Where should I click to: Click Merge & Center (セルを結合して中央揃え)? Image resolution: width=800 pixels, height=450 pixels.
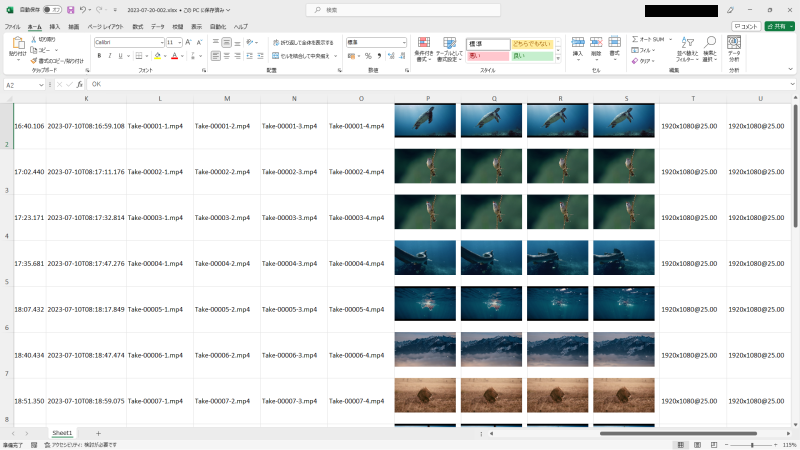click(301, 56)
